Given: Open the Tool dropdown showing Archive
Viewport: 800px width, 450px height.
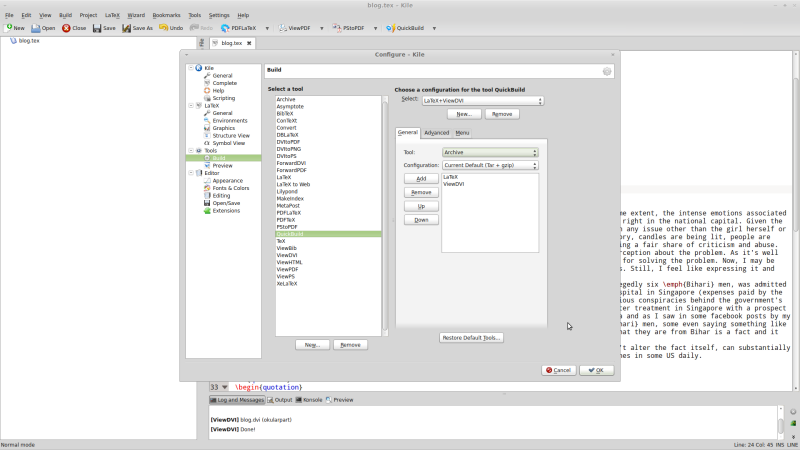Looking at the screenshot, I should pyautogui.click(x=490, y=153).
